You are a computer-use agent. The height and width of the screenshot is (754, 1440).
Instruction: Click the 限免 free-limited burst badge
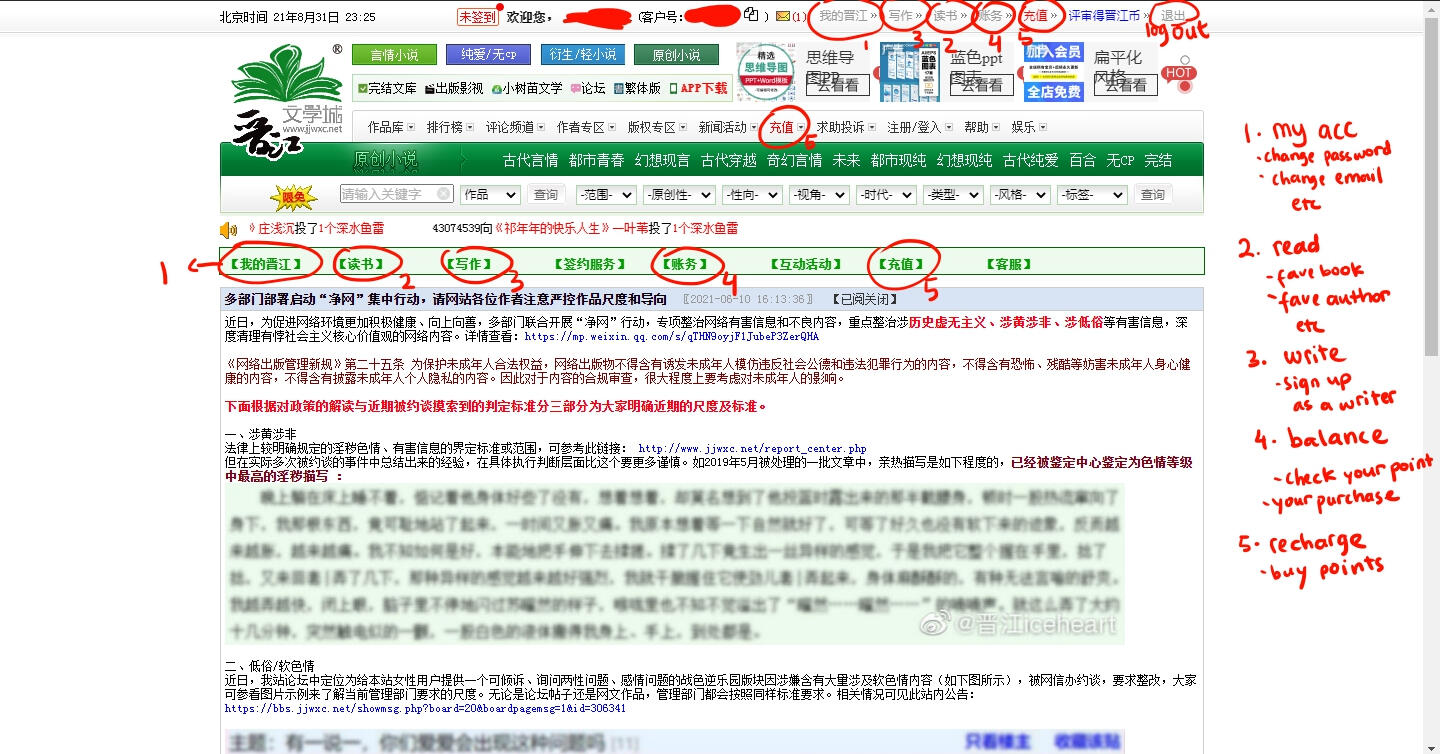pos(293,196)
